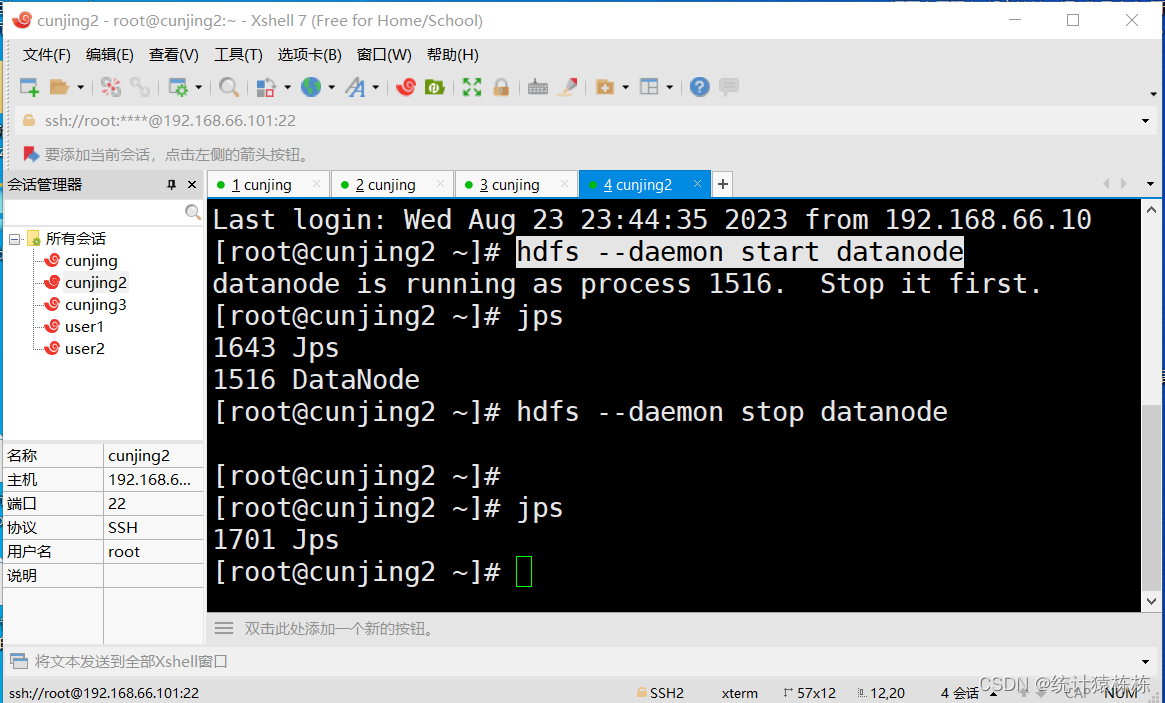Expand the layout icon dropdown arrow
Image resolution: width=1165 pixels, height=703 pixels.
[669, 88]
